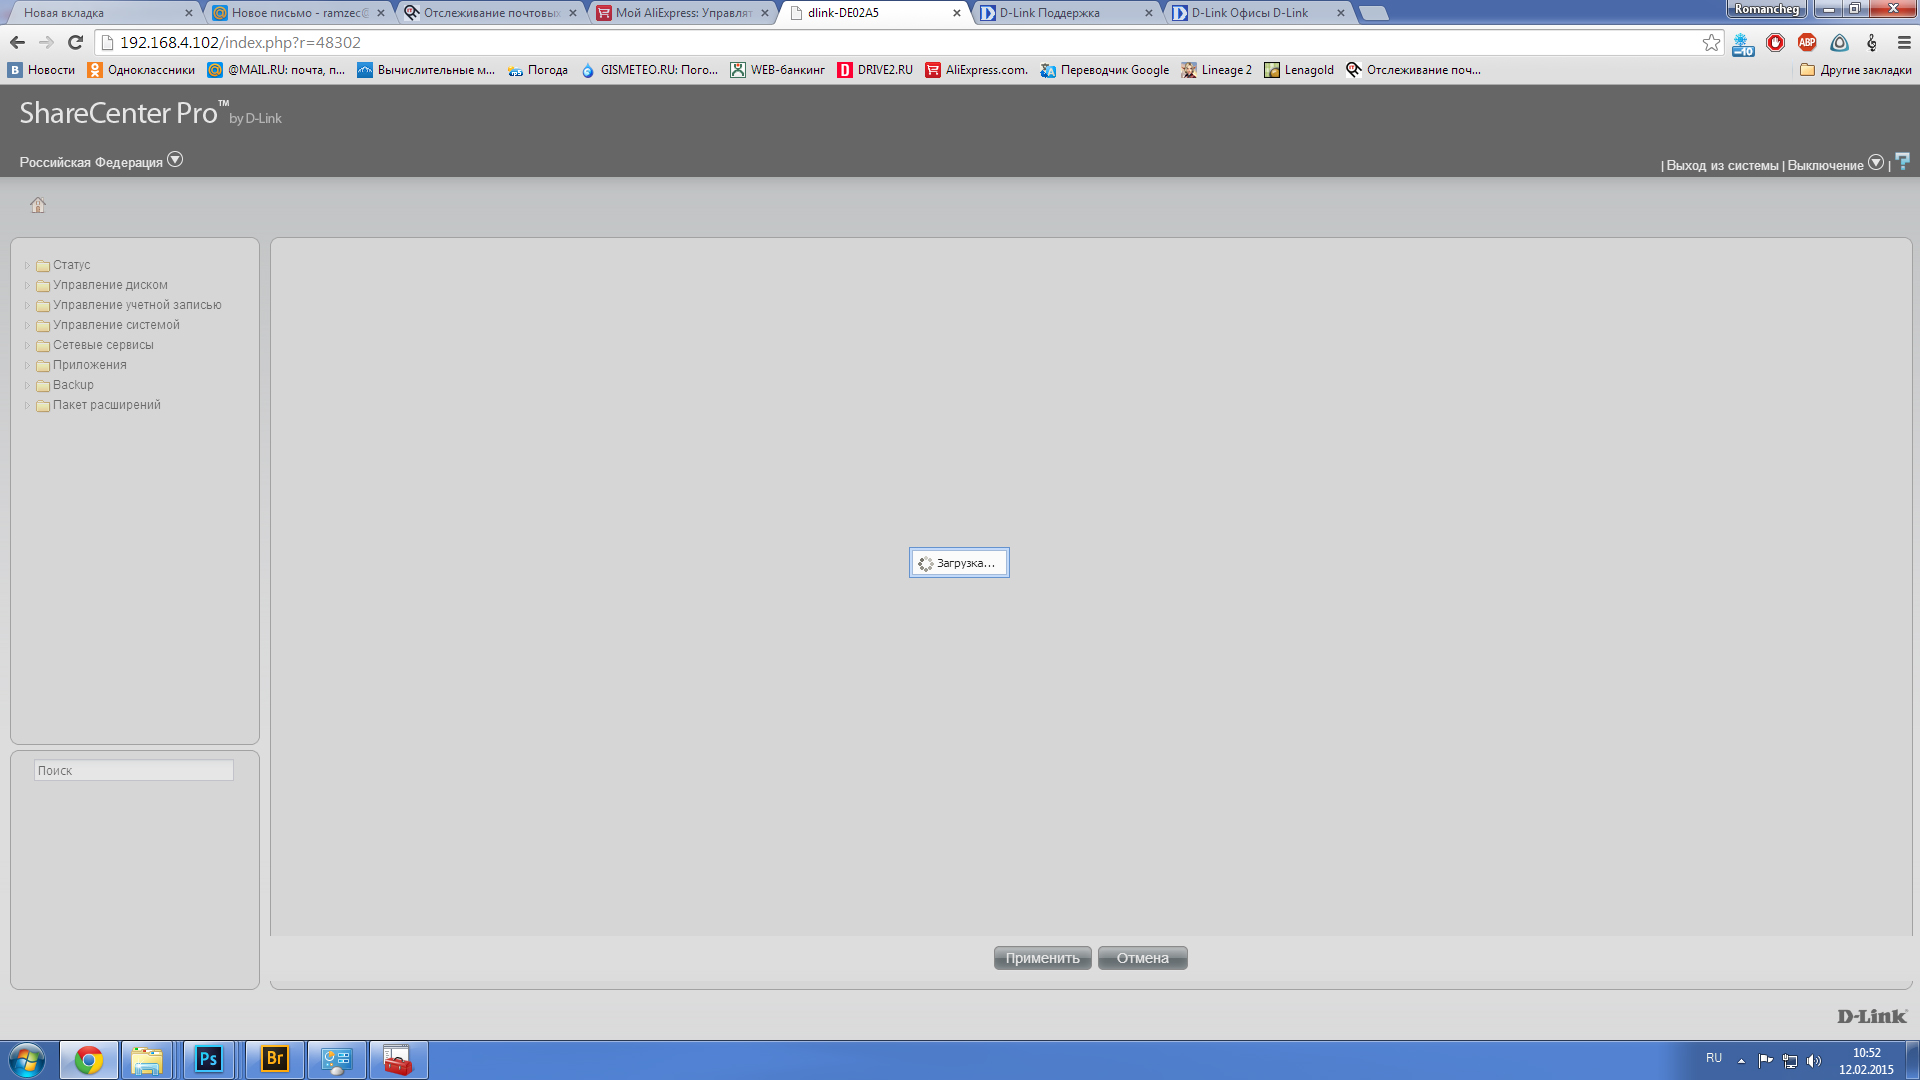Open Управление учетной записью tree item

coord(137,305)
